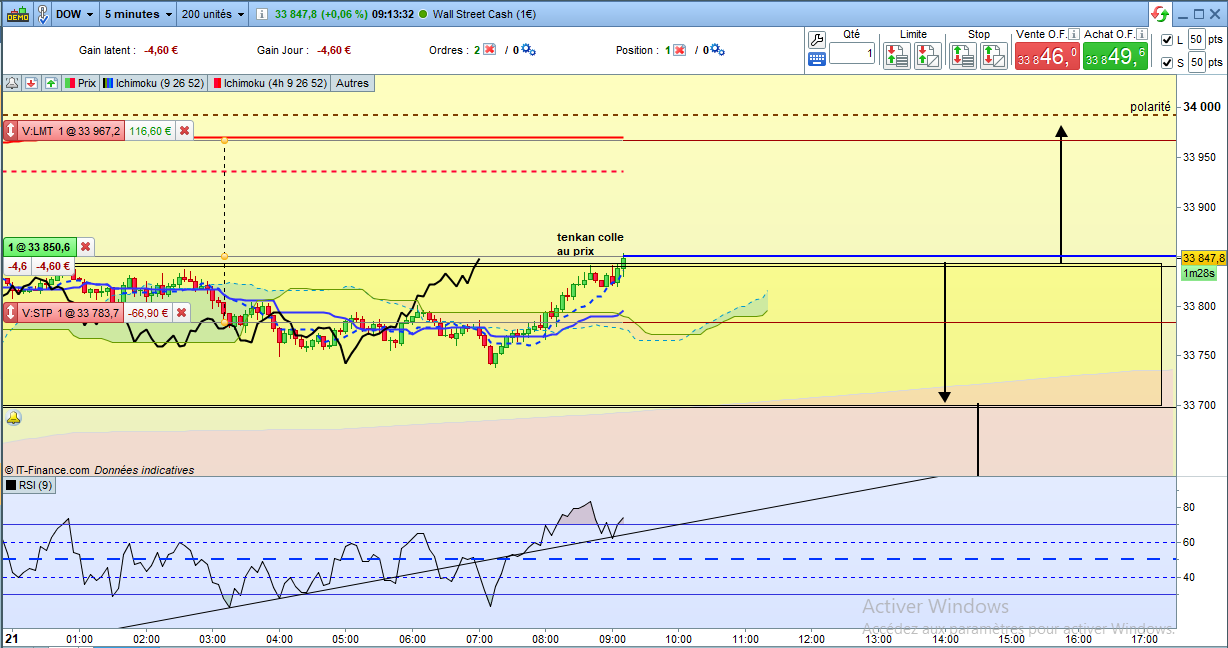The image size is (1228, 648).
Task: Click the red Vente O.F. sell button
Action: pyautogui.click(x=1046, y=56)
